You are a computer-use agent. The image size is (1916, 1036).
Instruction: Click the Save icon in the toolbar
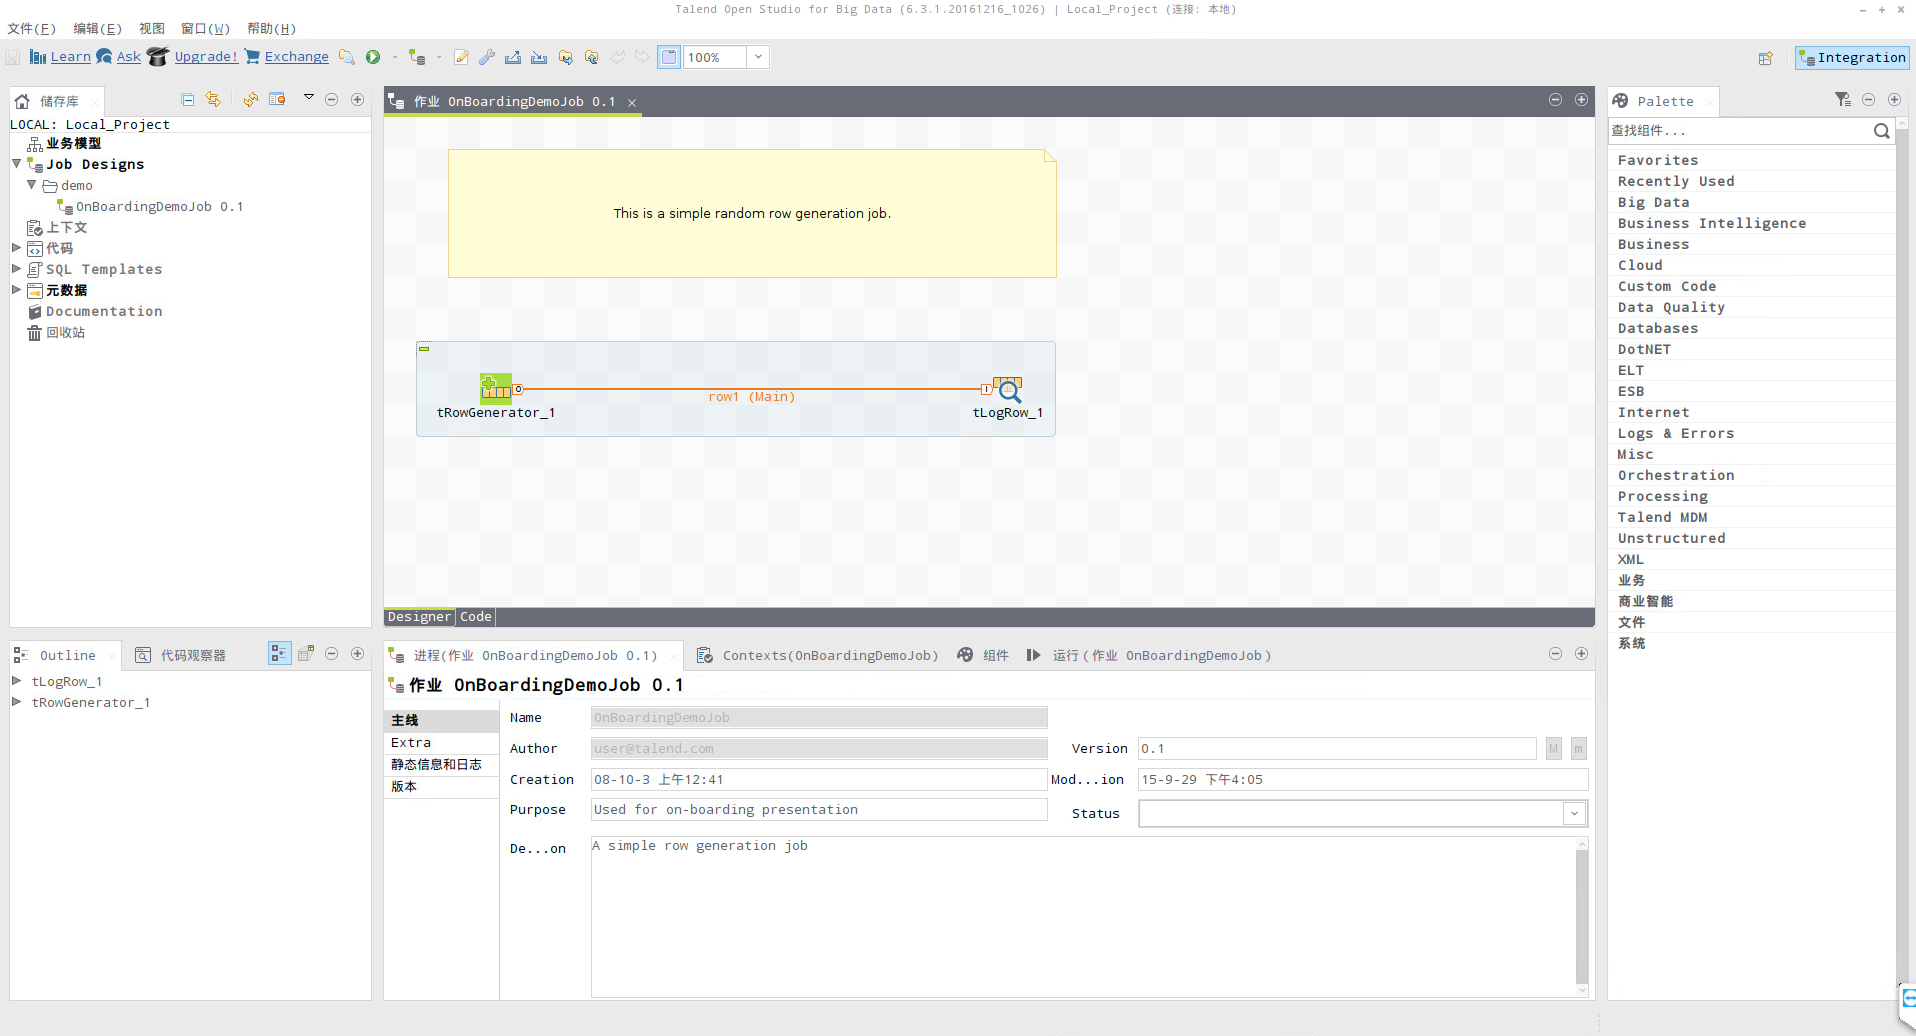(x=13, y=57)
